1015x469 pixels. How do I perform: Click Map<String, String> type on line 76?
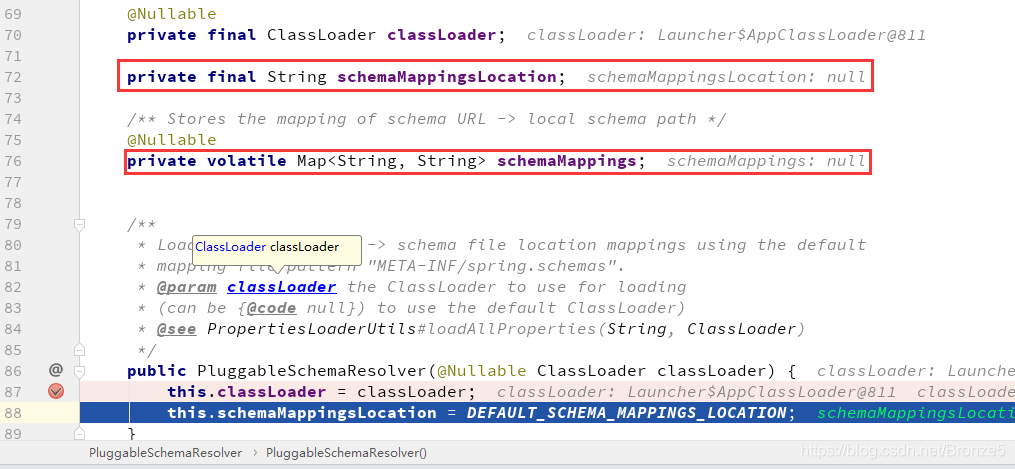(392, 160)
